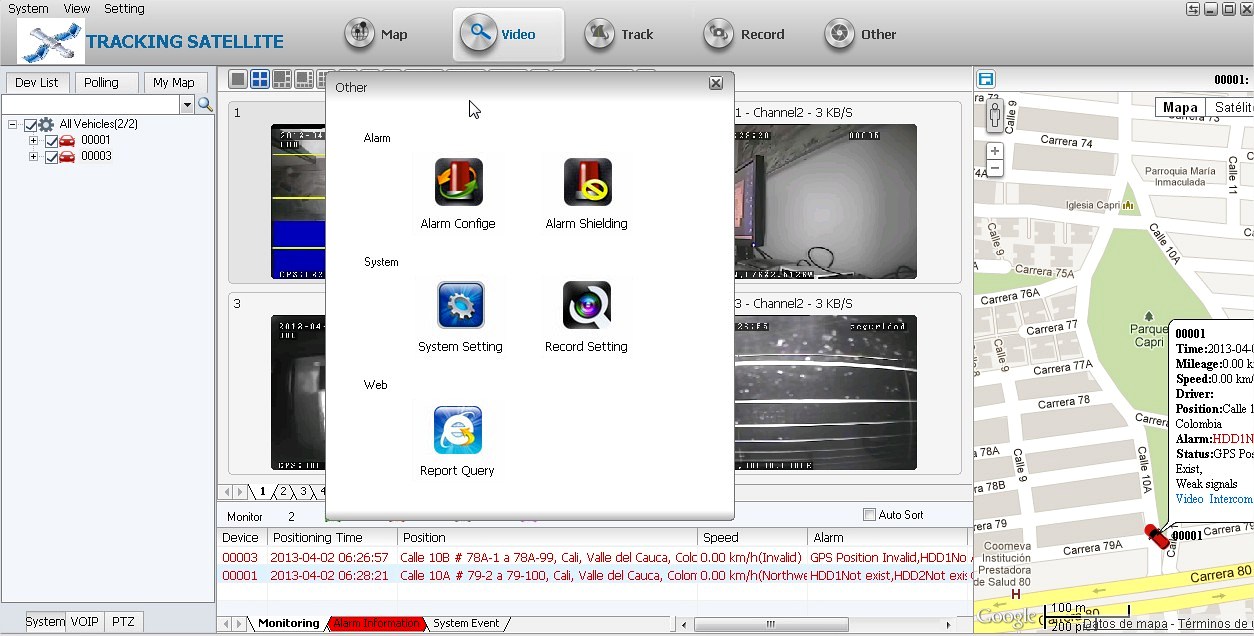This screenshot has height=636, width=1254.
Task: Click the Video link in vehicle popup
Action: [1189, 499]
